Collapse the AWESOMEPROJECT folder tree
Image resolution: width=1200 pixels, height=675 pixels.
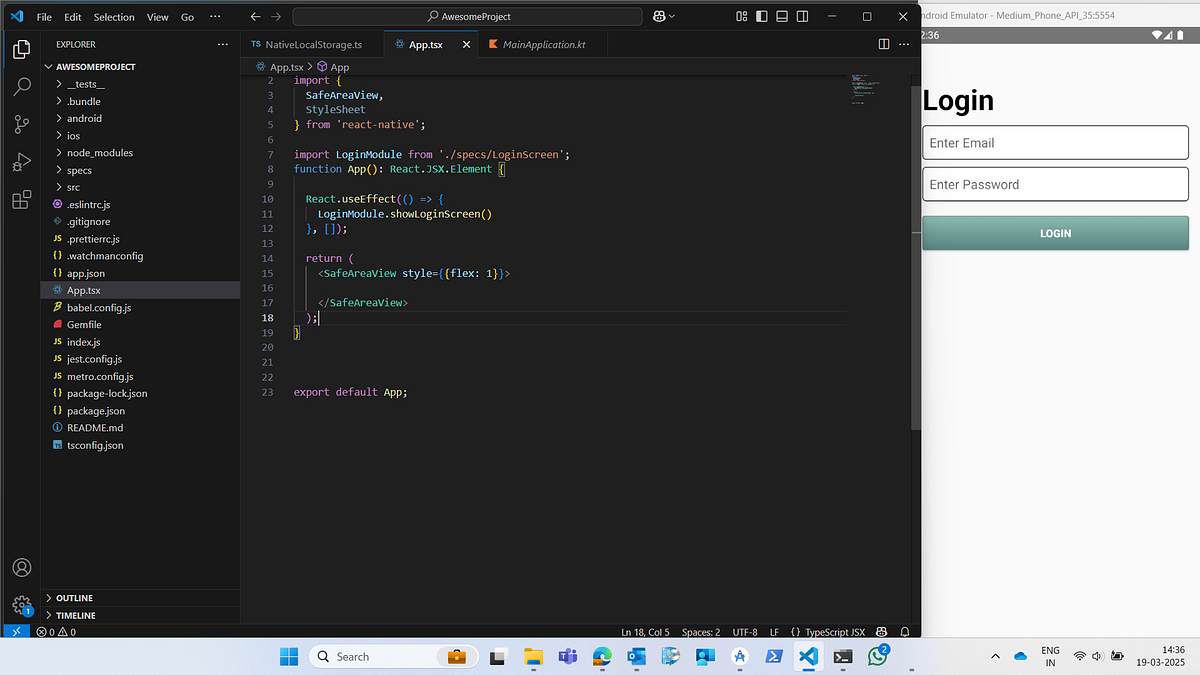click(x=48, y=66)
